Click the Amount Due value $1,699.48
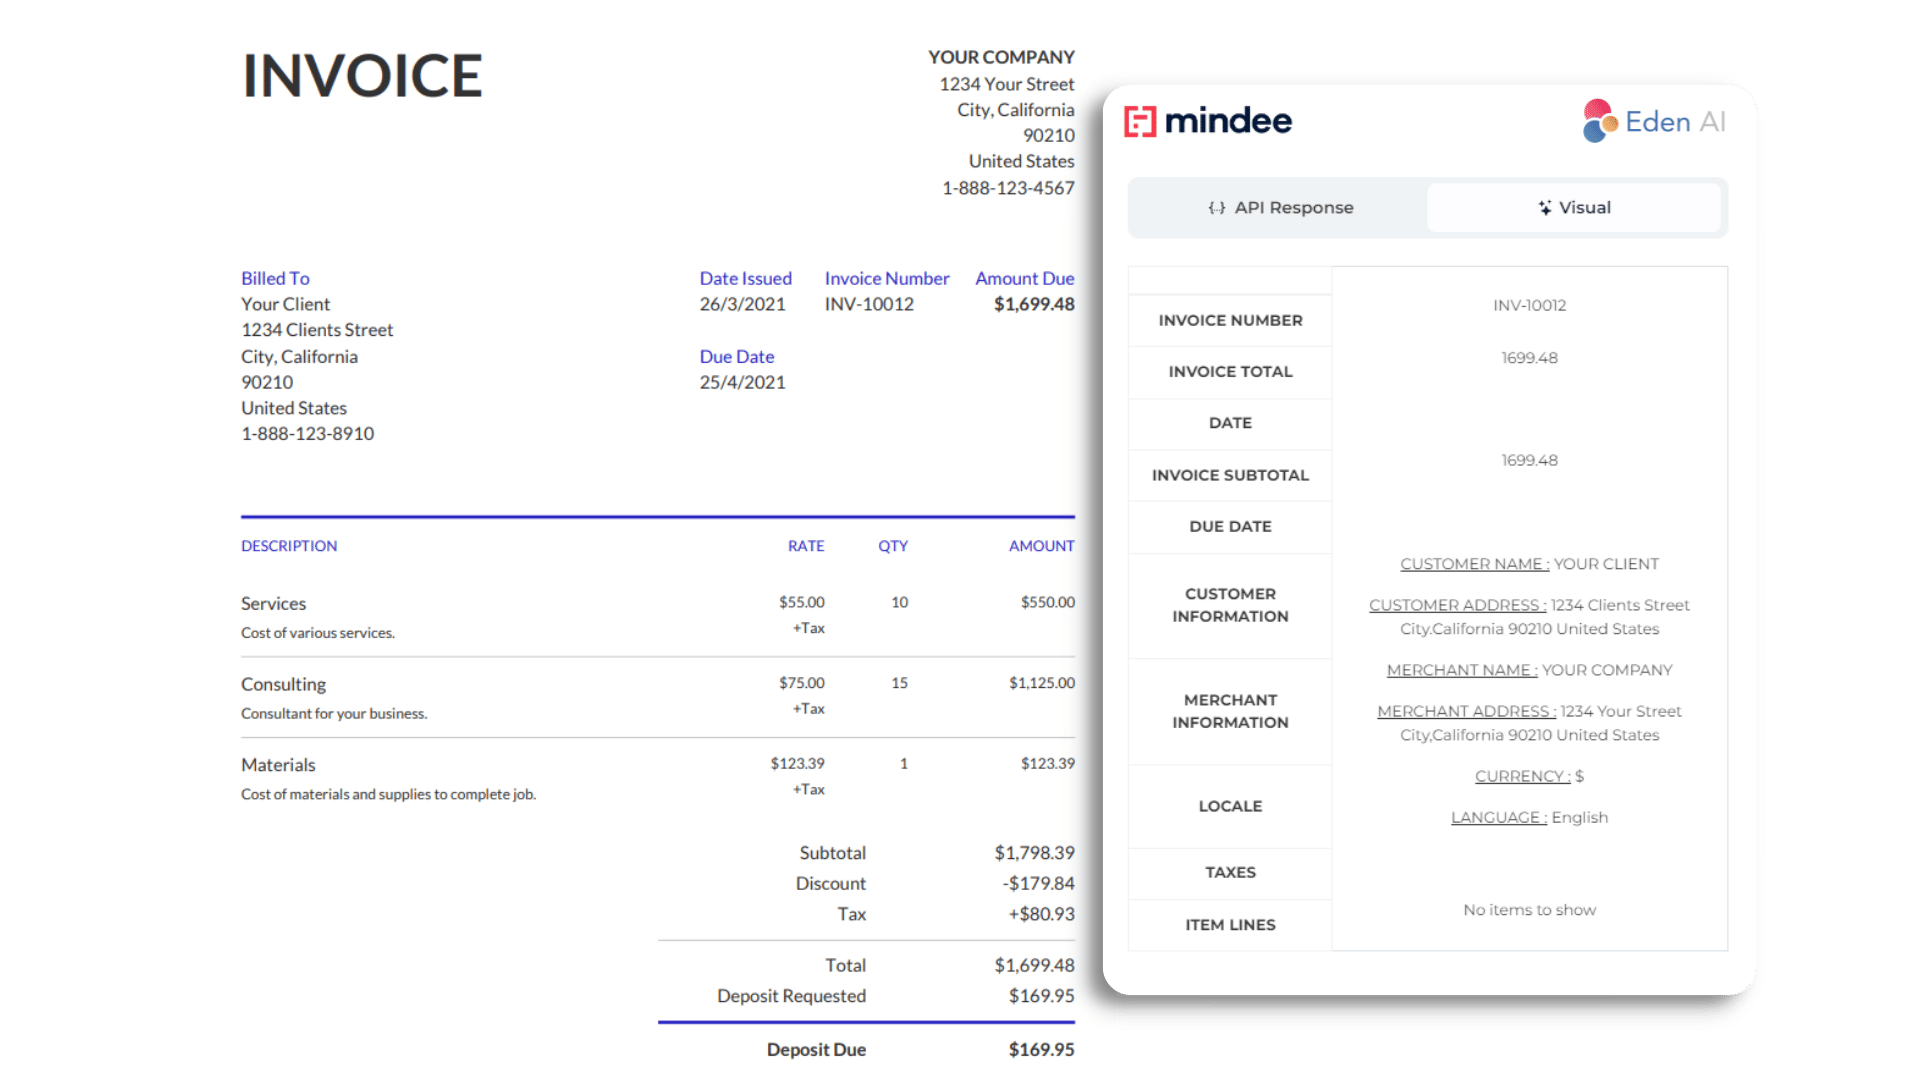 1033,304
